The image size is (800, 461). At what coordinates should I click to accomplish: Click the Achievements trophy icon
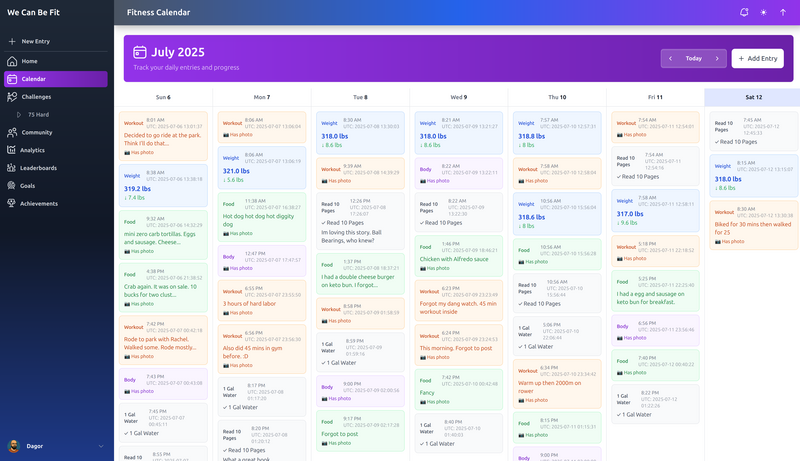pos(12,203)
